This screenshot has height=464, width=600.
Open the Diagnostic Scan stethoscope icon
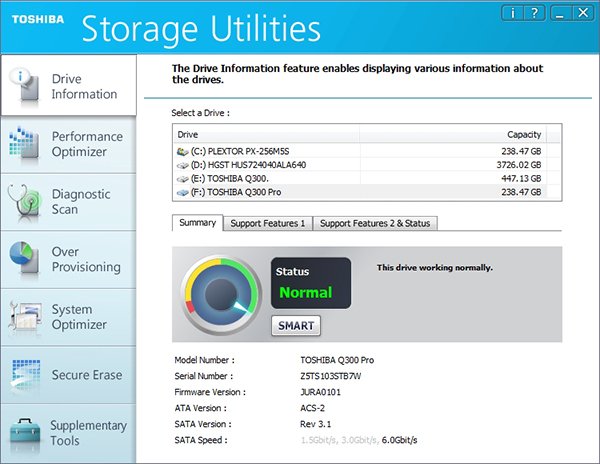pyautogui.click(x=24, y=203)
